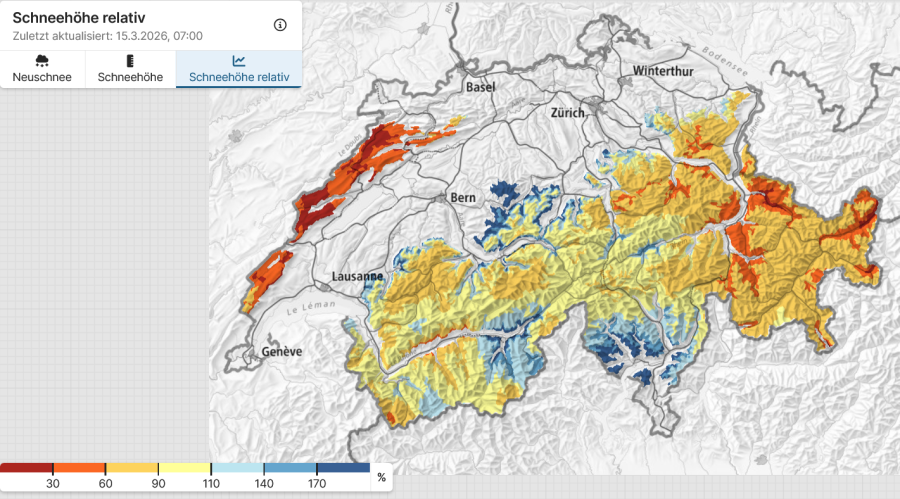Viewport: 900px width, 499px height.
Task: Select the Schneehöhe relativ tab label
Action: point(239,77)
